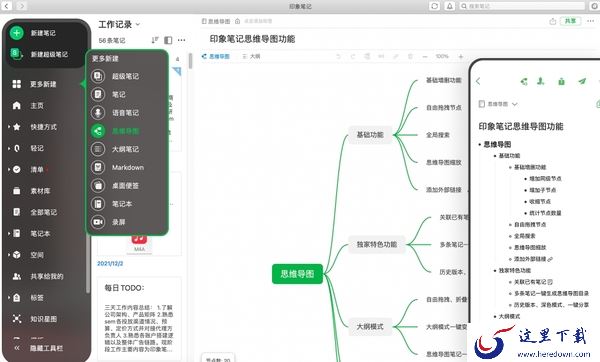The height and width of the screenshot is (362, 600).
Task: Click the sync icon in title bar
Action: [x=434, y=6]
